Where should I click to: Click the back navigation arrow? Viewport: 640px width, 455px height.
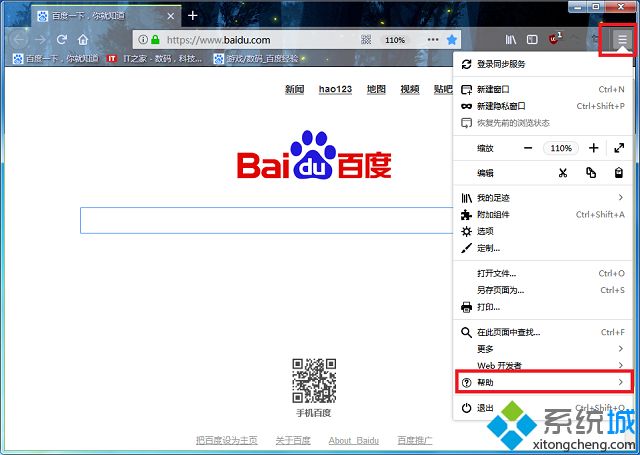[x=19, y=40]
